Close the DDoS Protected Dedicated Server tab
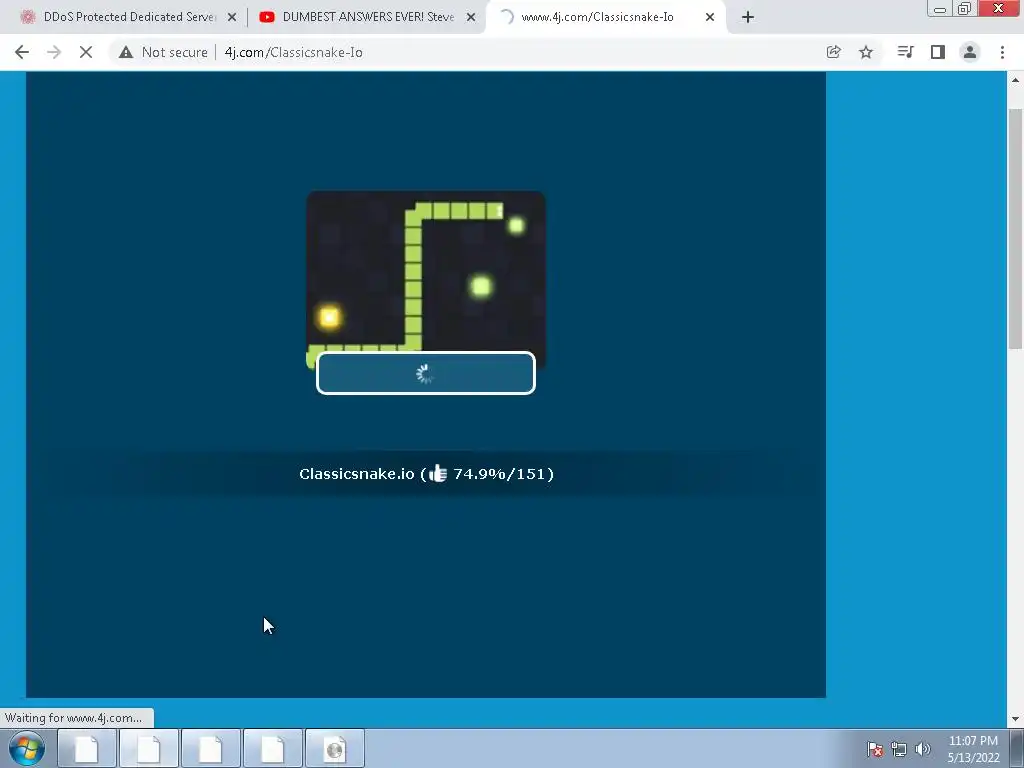 pos(231,17)
